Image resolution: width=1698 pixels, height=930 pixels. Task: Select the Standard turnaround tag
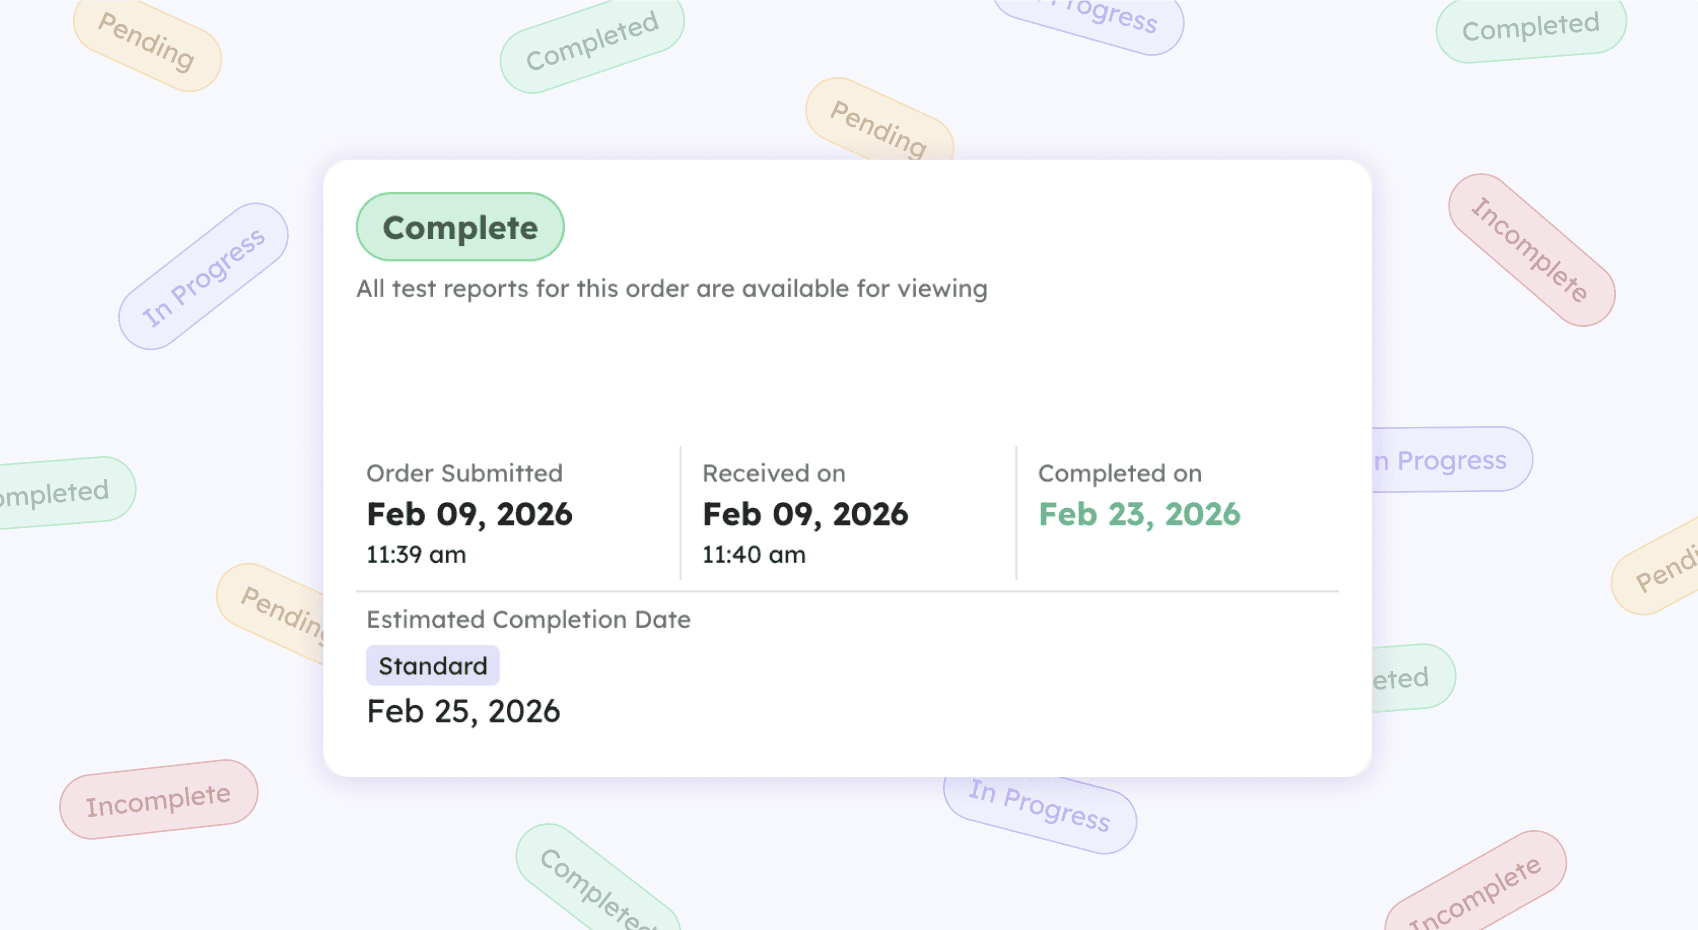point(432,666)
